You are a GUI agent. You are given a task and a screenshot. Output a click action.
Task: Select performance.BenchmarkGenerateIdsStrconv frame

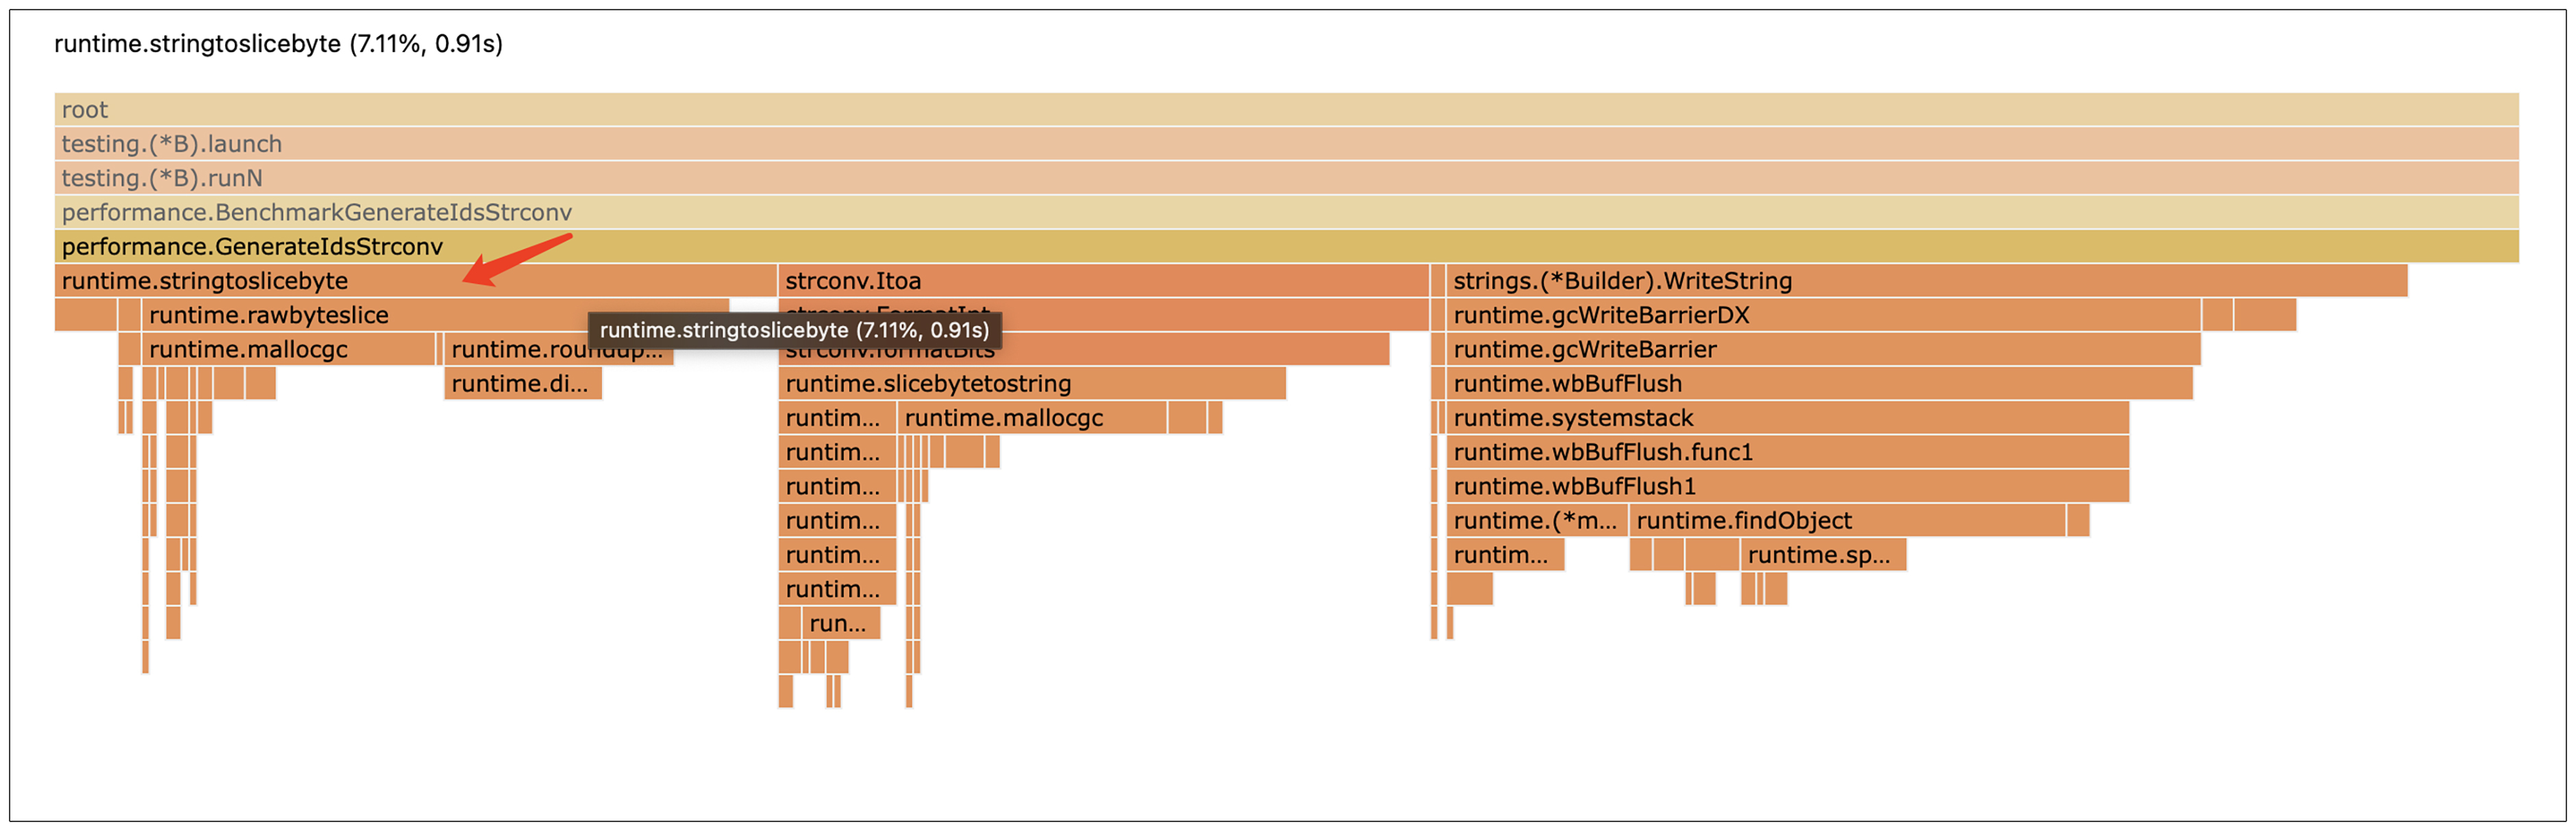[1286, 212]
